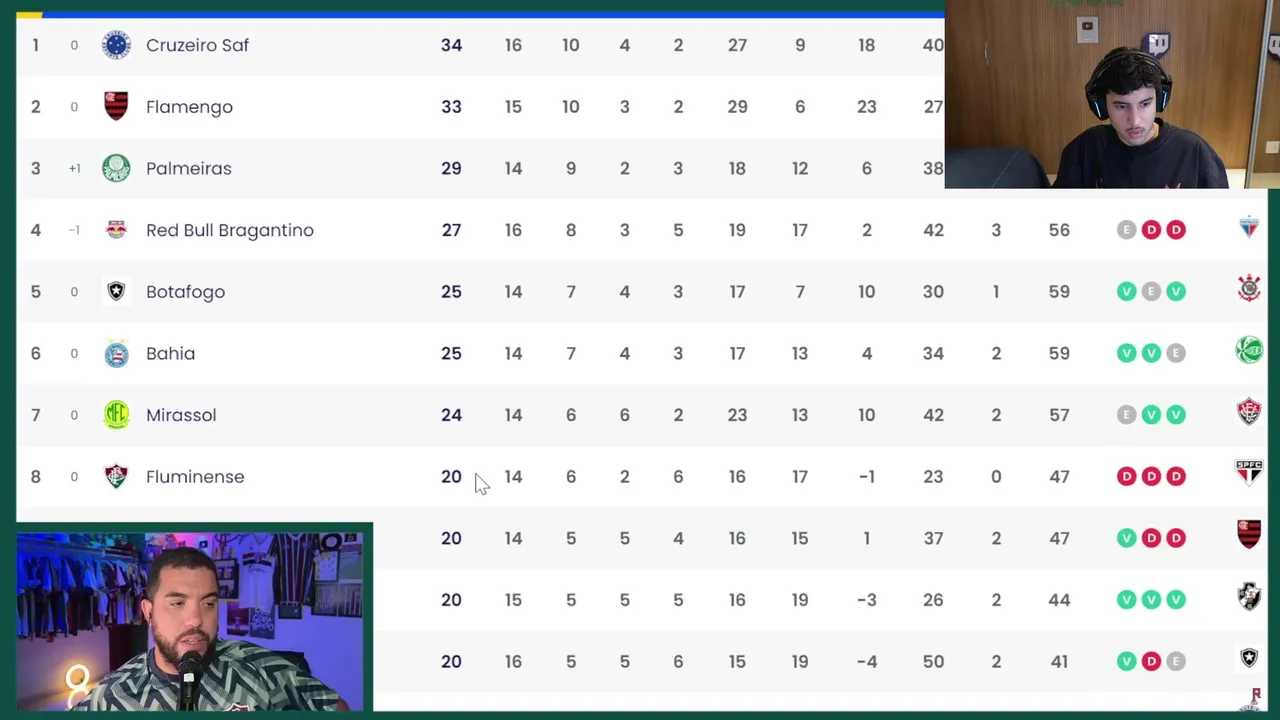The width and height of the screenshot is (1280, 720).
Task: Click Palmeiras' 29 points value
Action: tap(451, 168)
